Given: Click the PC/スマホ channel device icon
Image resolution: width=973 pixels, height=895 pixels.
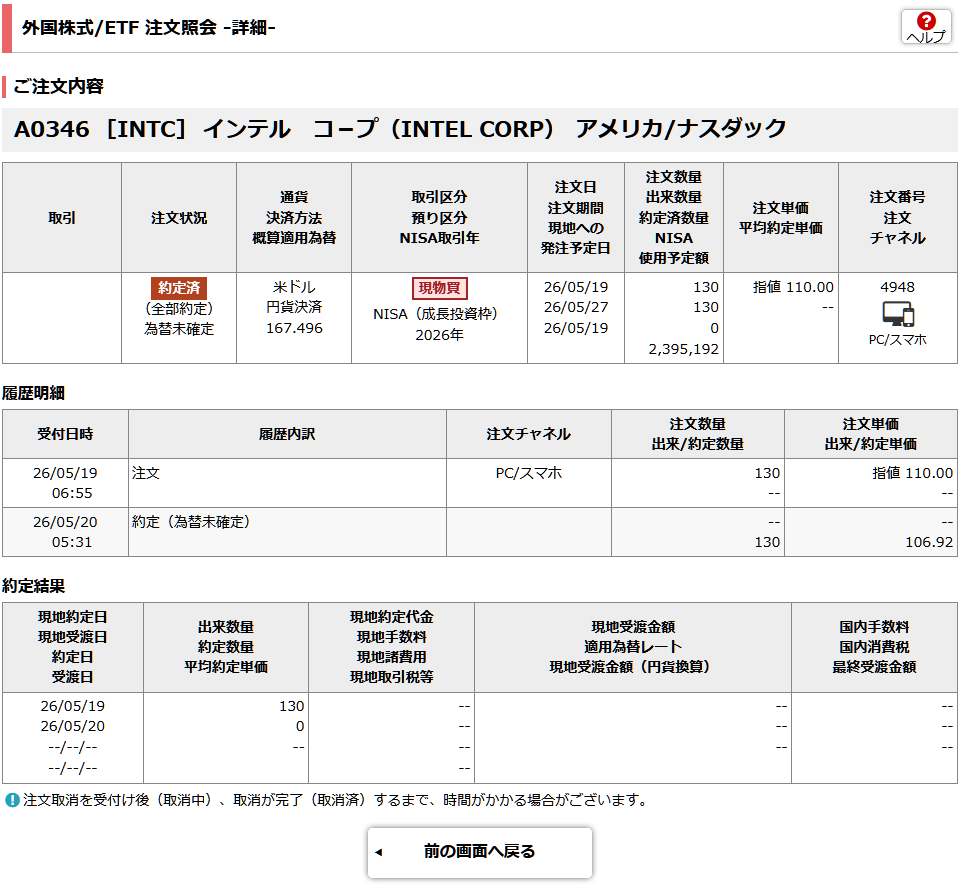Looking at the screenshot, I should tap(897, 314).
